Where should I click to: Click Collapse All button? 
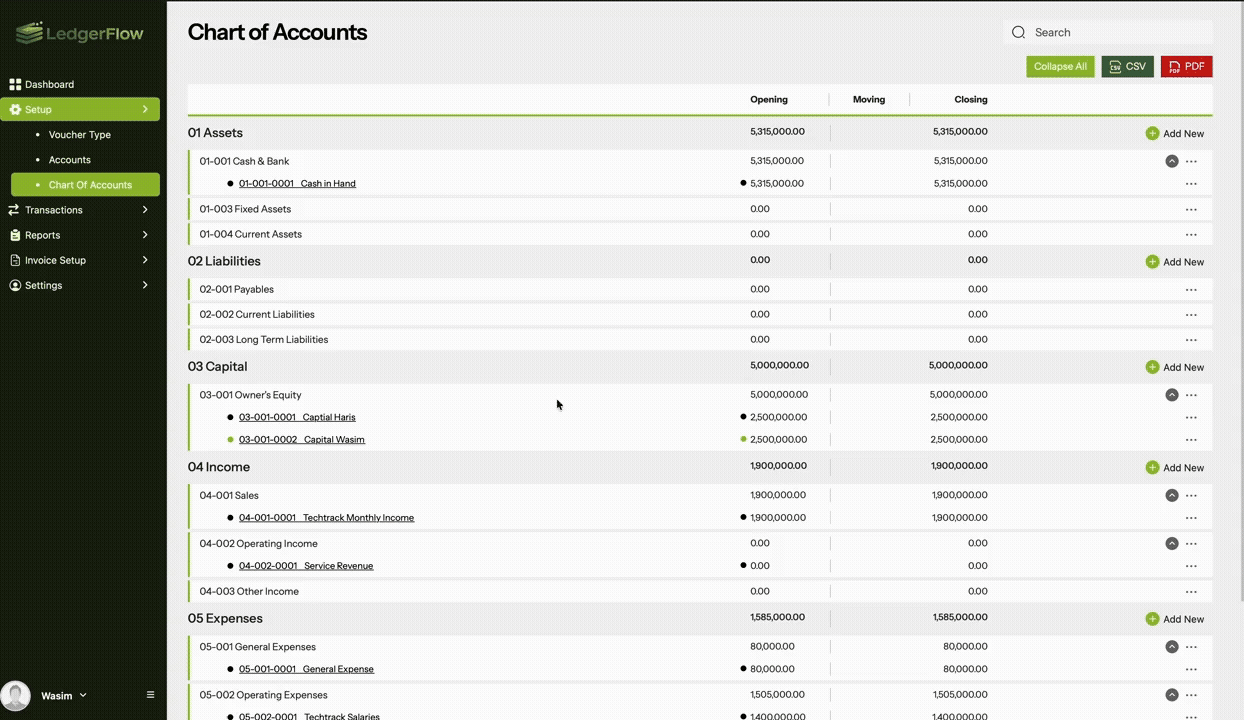click(1060, 67)
